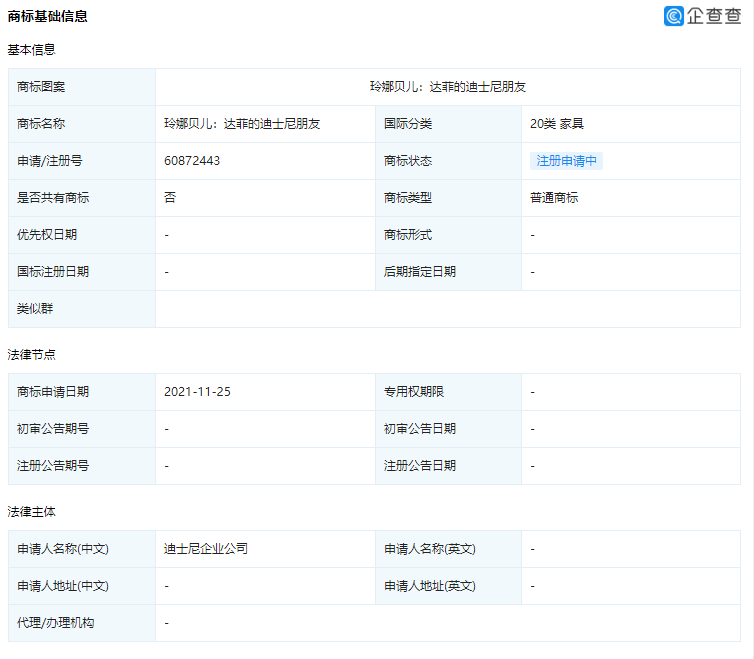Click the 初审公告期号 field label

(x=53, y=429)
